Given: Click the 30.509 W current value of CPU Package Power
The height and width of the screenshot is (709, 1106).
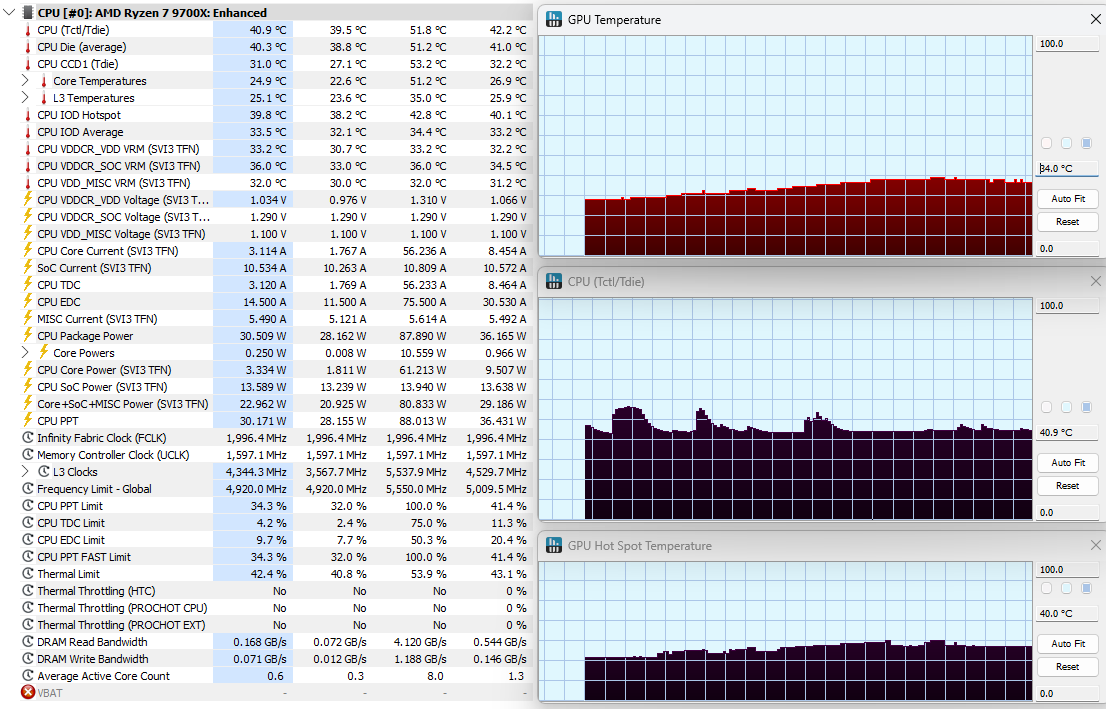Looking at the screenshot, I should (262, 336).
